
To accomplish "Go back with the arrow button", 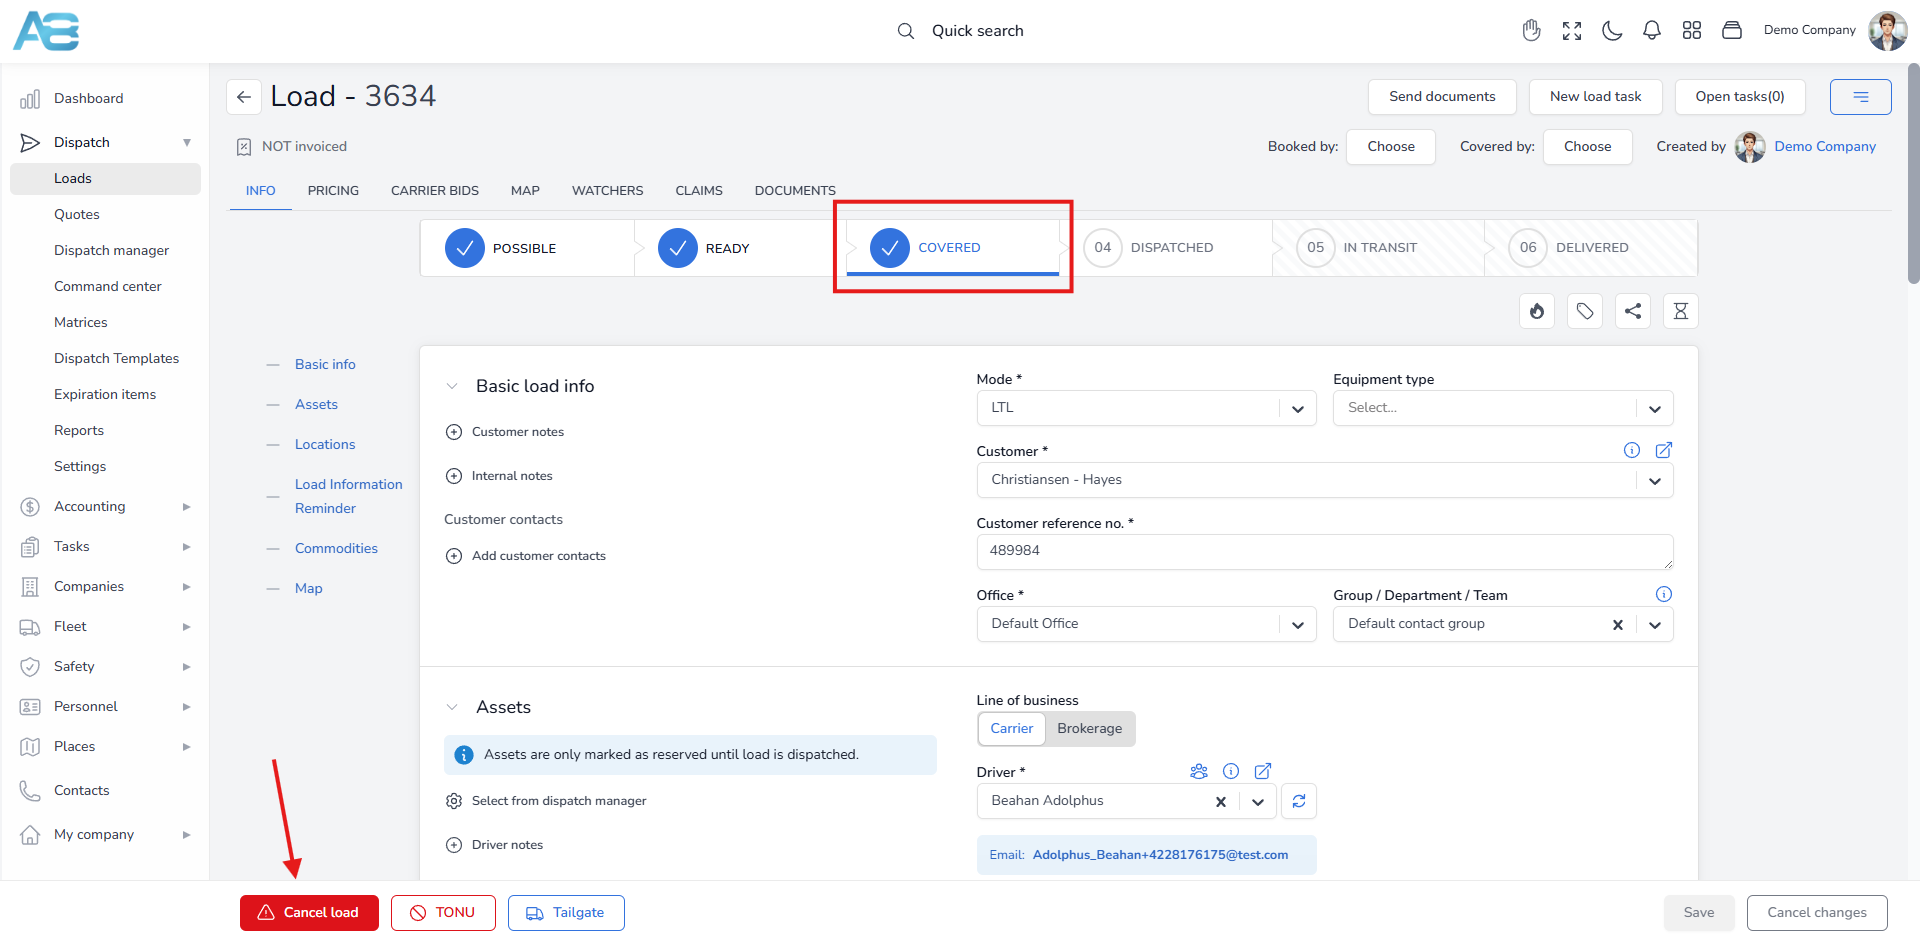I will (x=244, y=97).
